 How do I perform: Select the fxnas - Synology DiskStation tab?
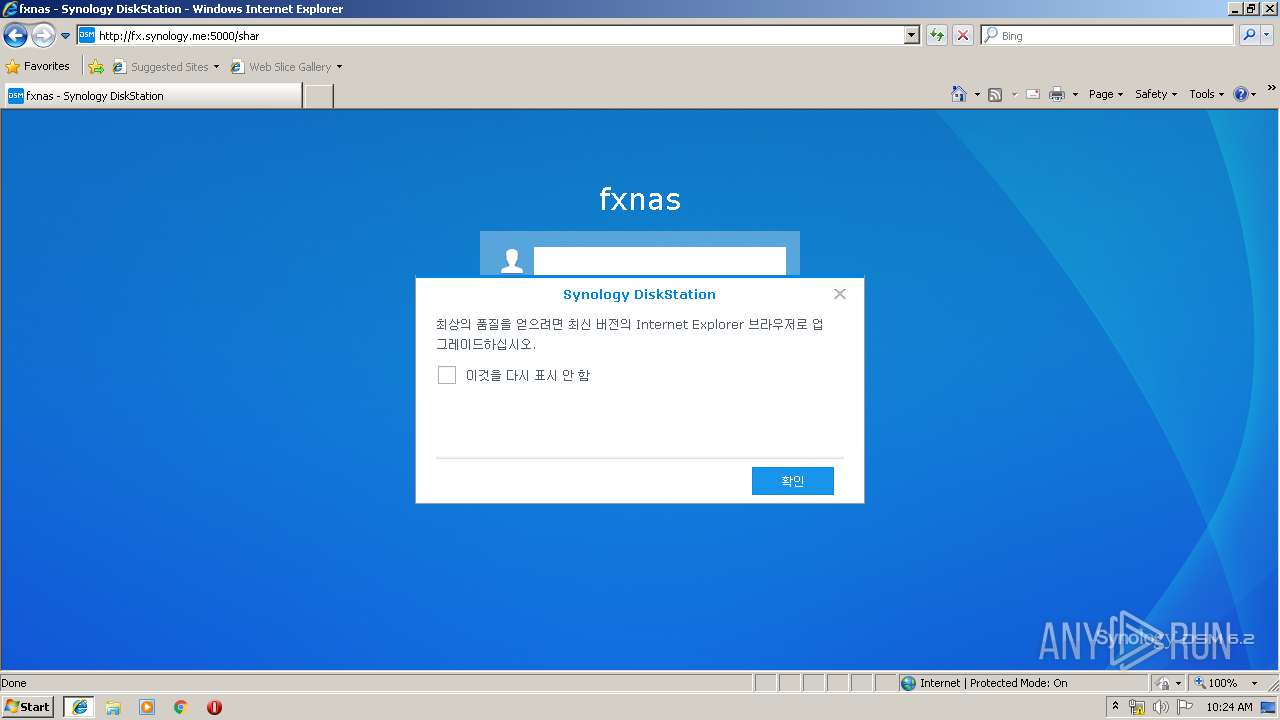152,96
